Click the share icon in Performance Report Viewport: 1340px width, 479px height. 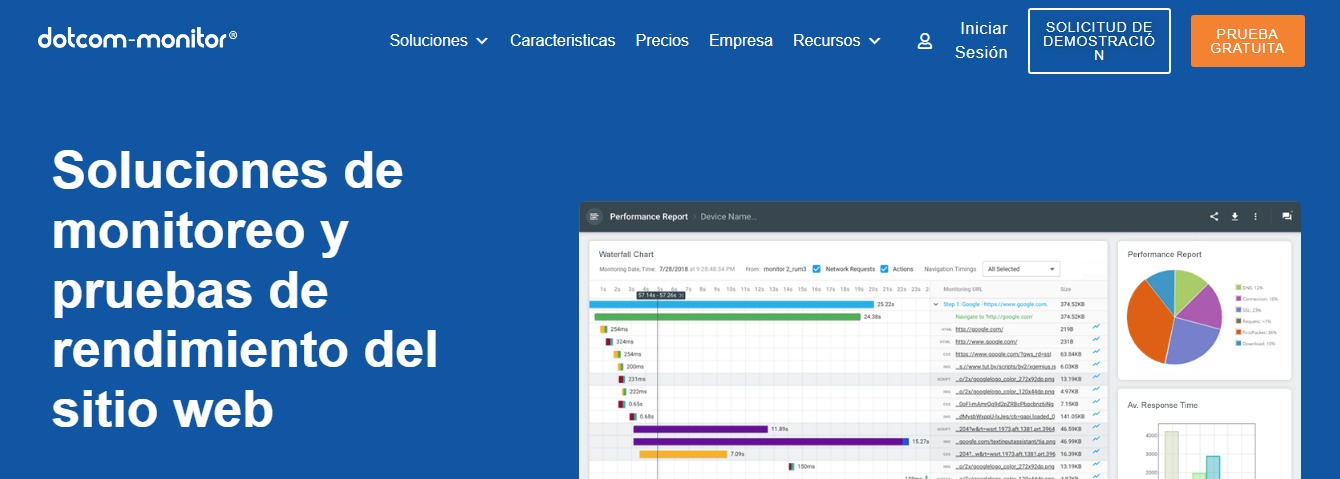(x=1214, y=216)
